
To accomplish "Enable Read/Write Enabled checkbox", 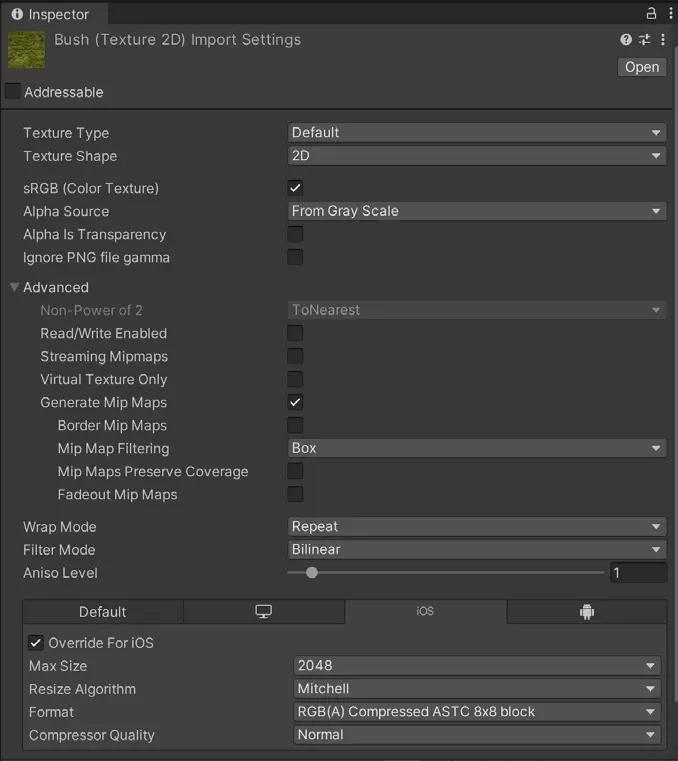I will 295,333.
